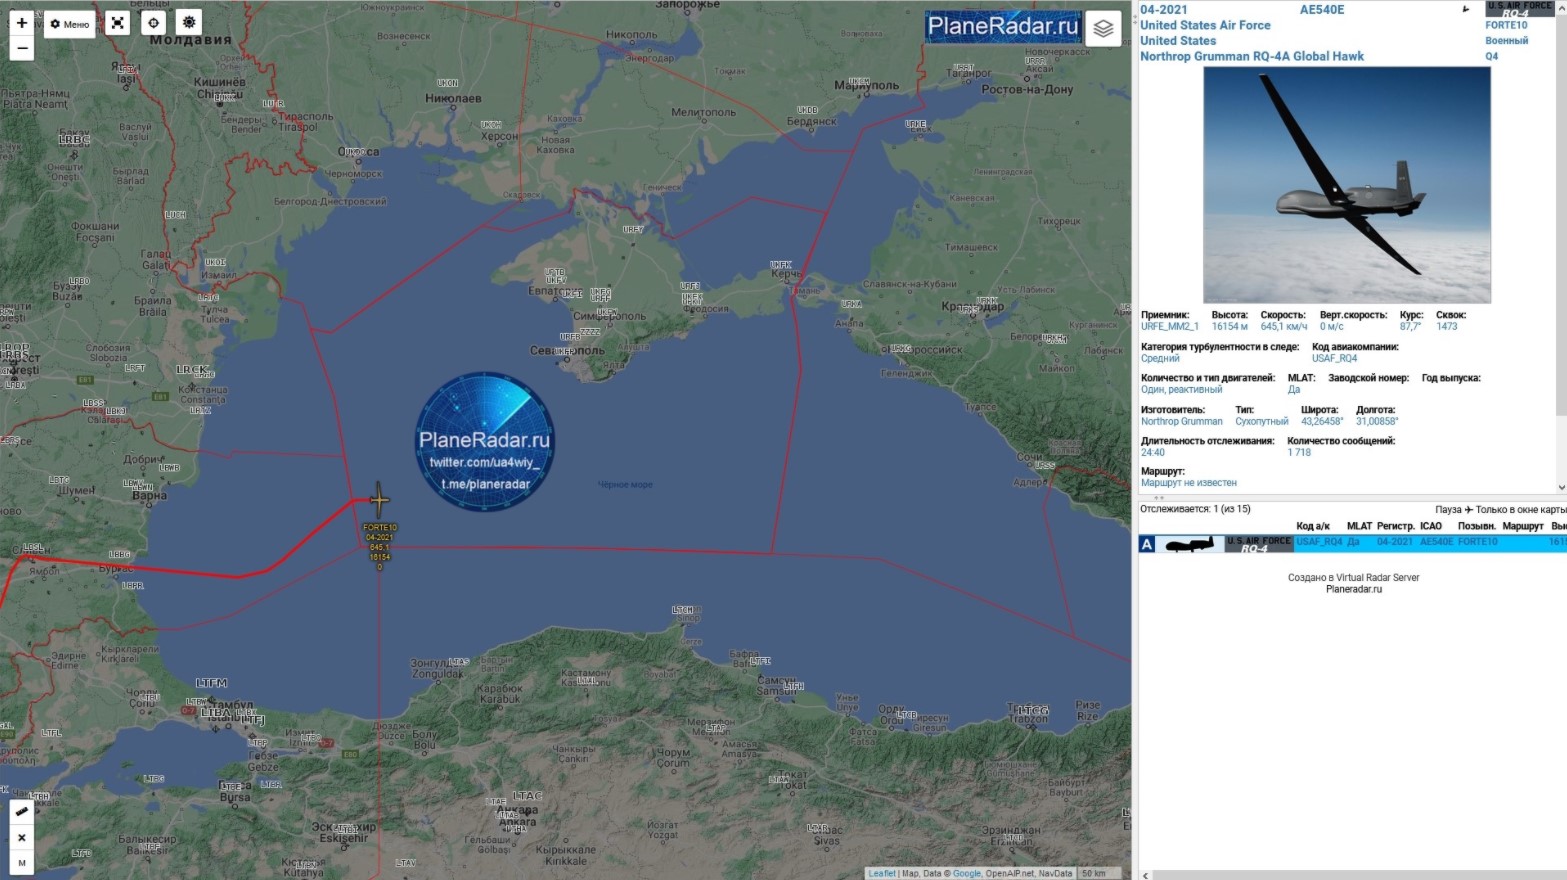Click speed value 645,1 км/ч

coord(1284,327)
